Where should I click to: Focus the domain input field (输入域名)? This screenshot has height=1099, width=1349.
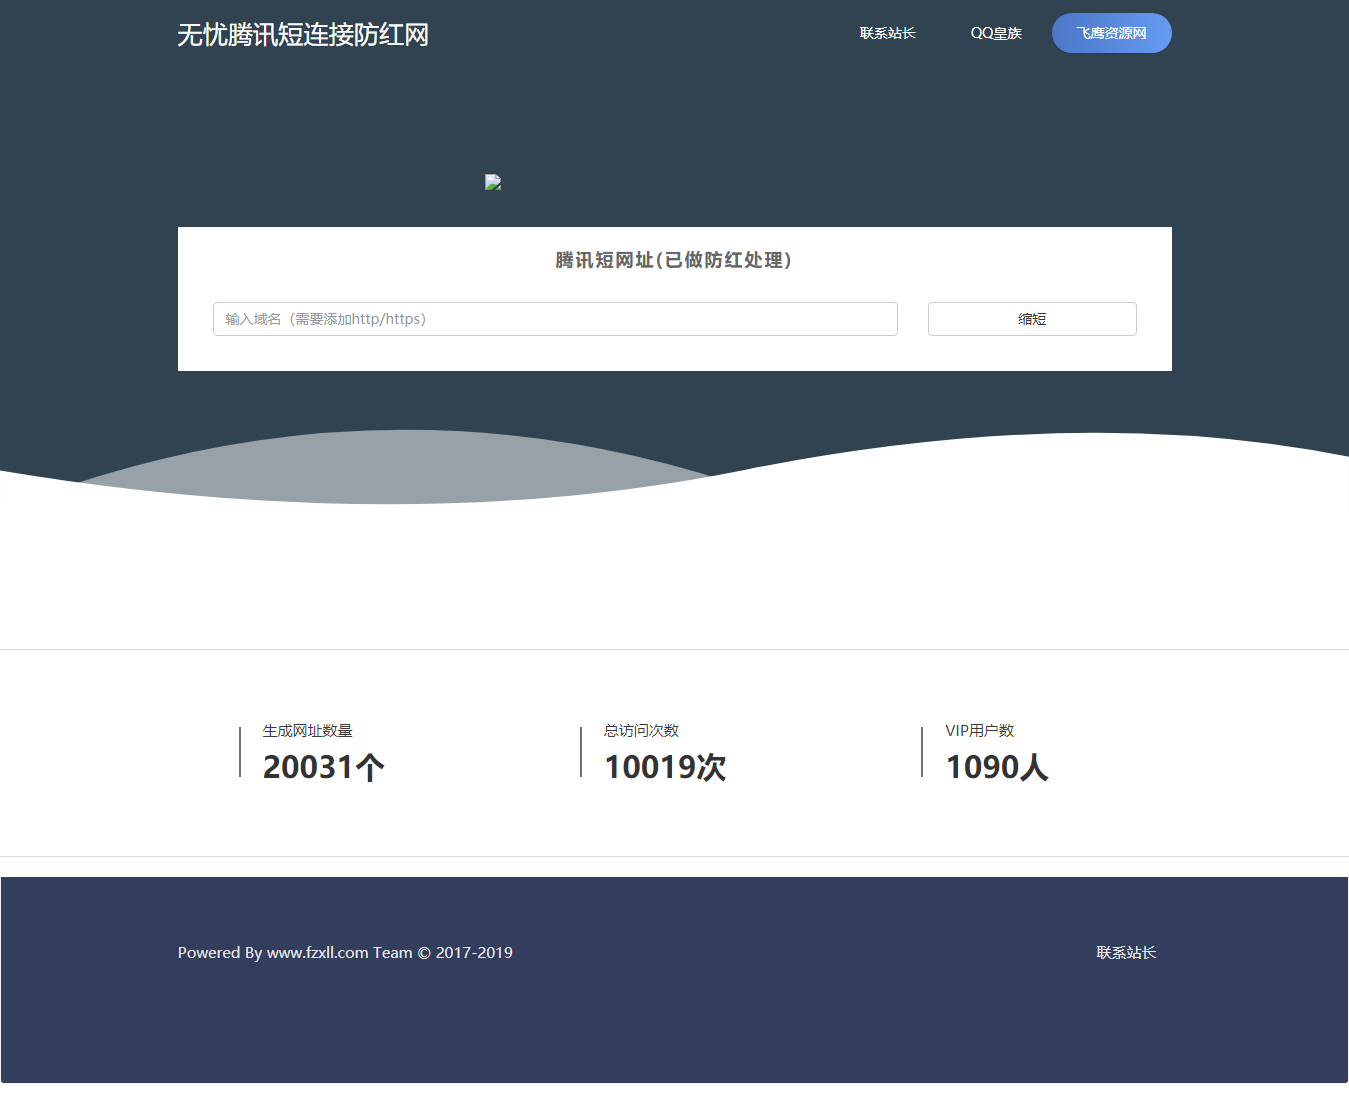pos(555,319)
